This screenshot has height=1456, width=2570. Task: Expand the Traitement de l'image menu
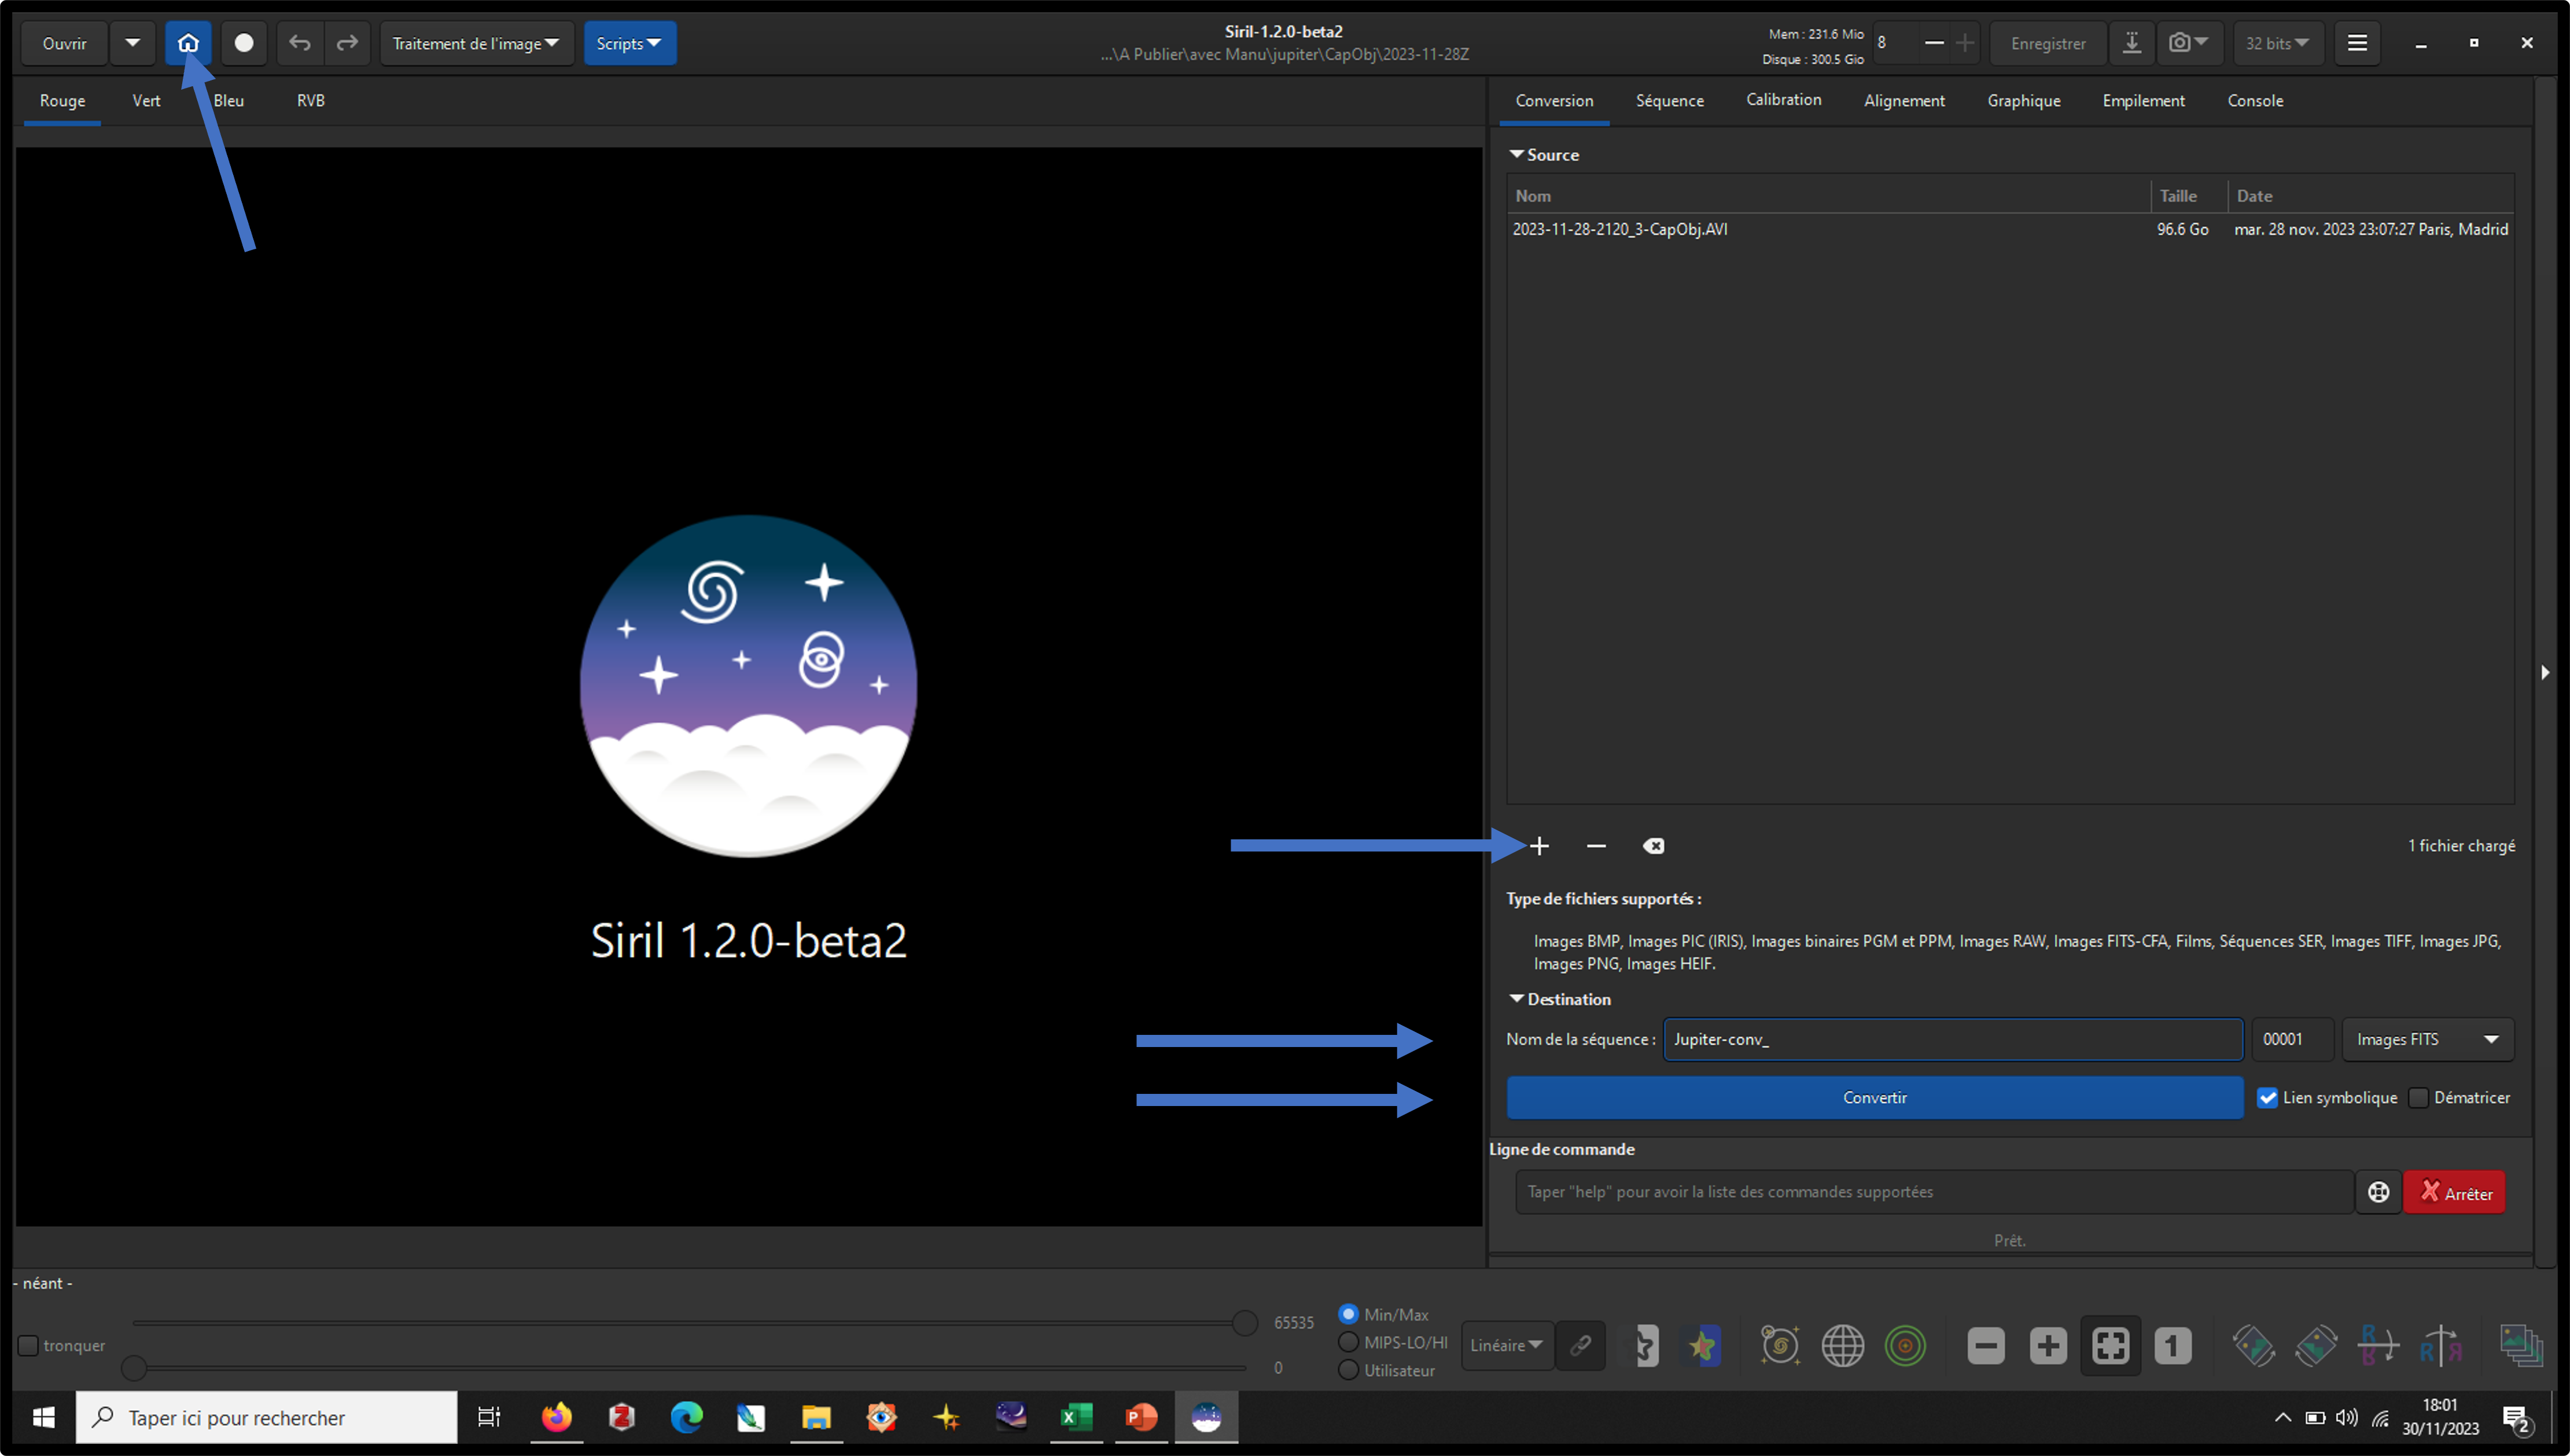[476, 43]
